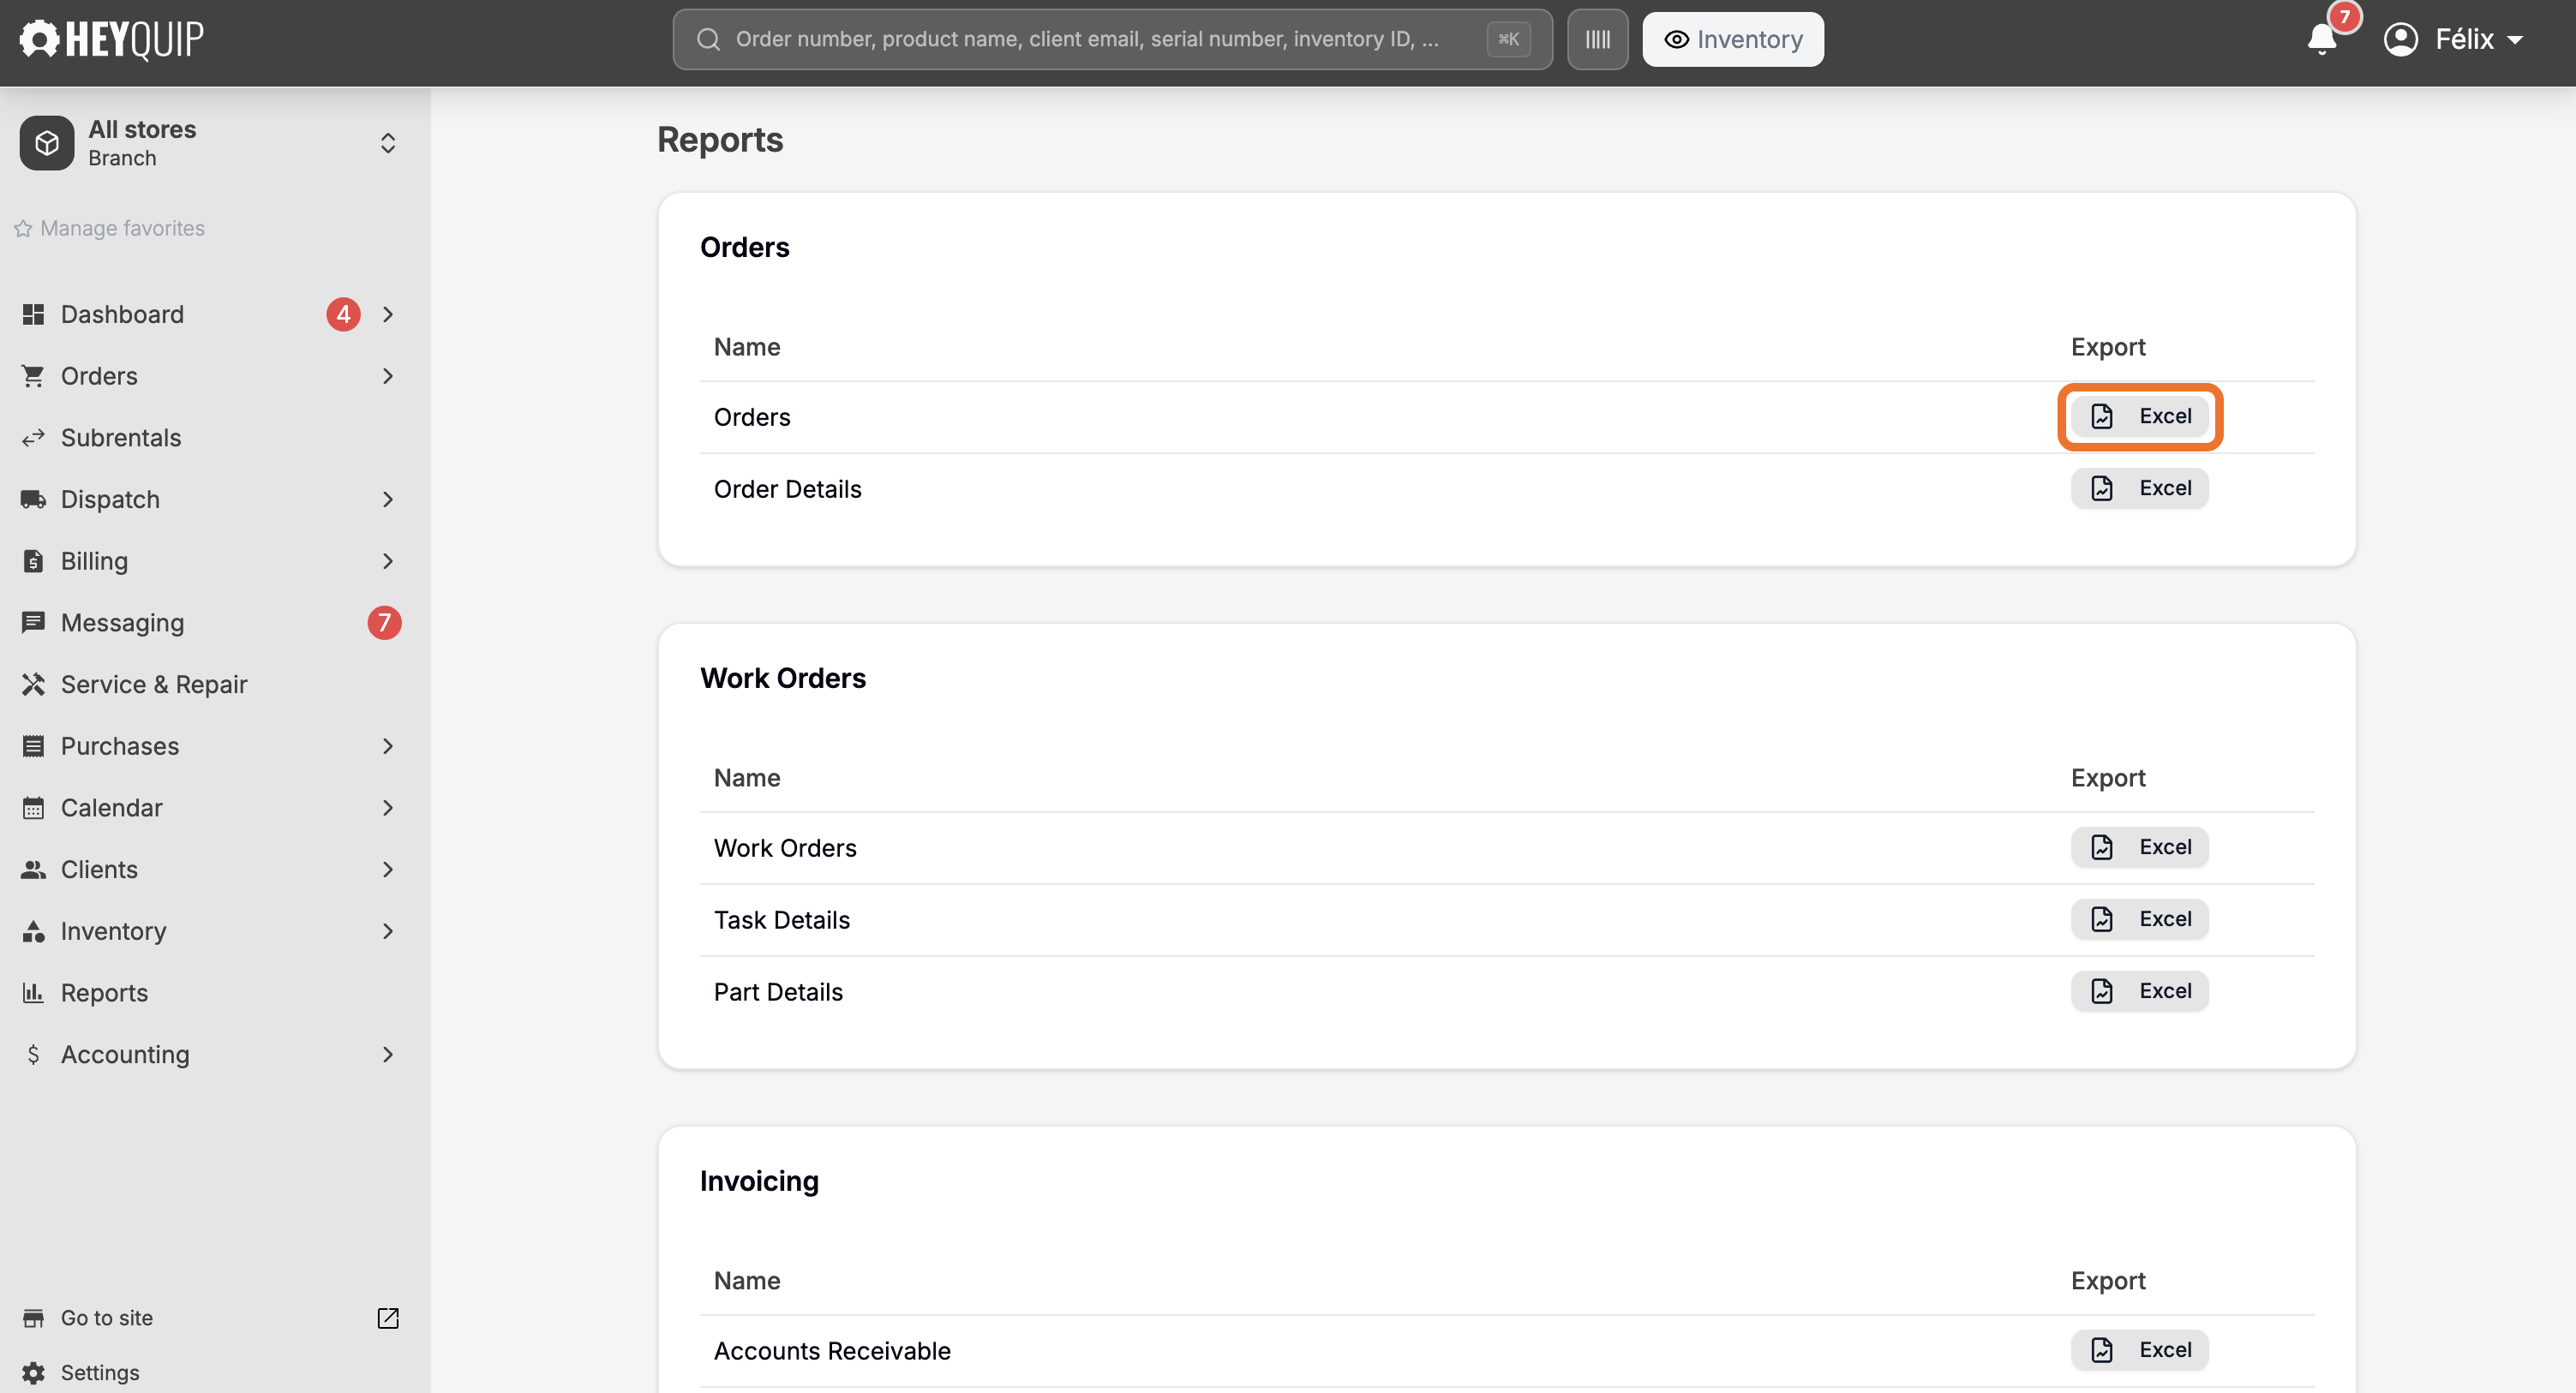Export Order Details to Excel

pos(2139,488)
